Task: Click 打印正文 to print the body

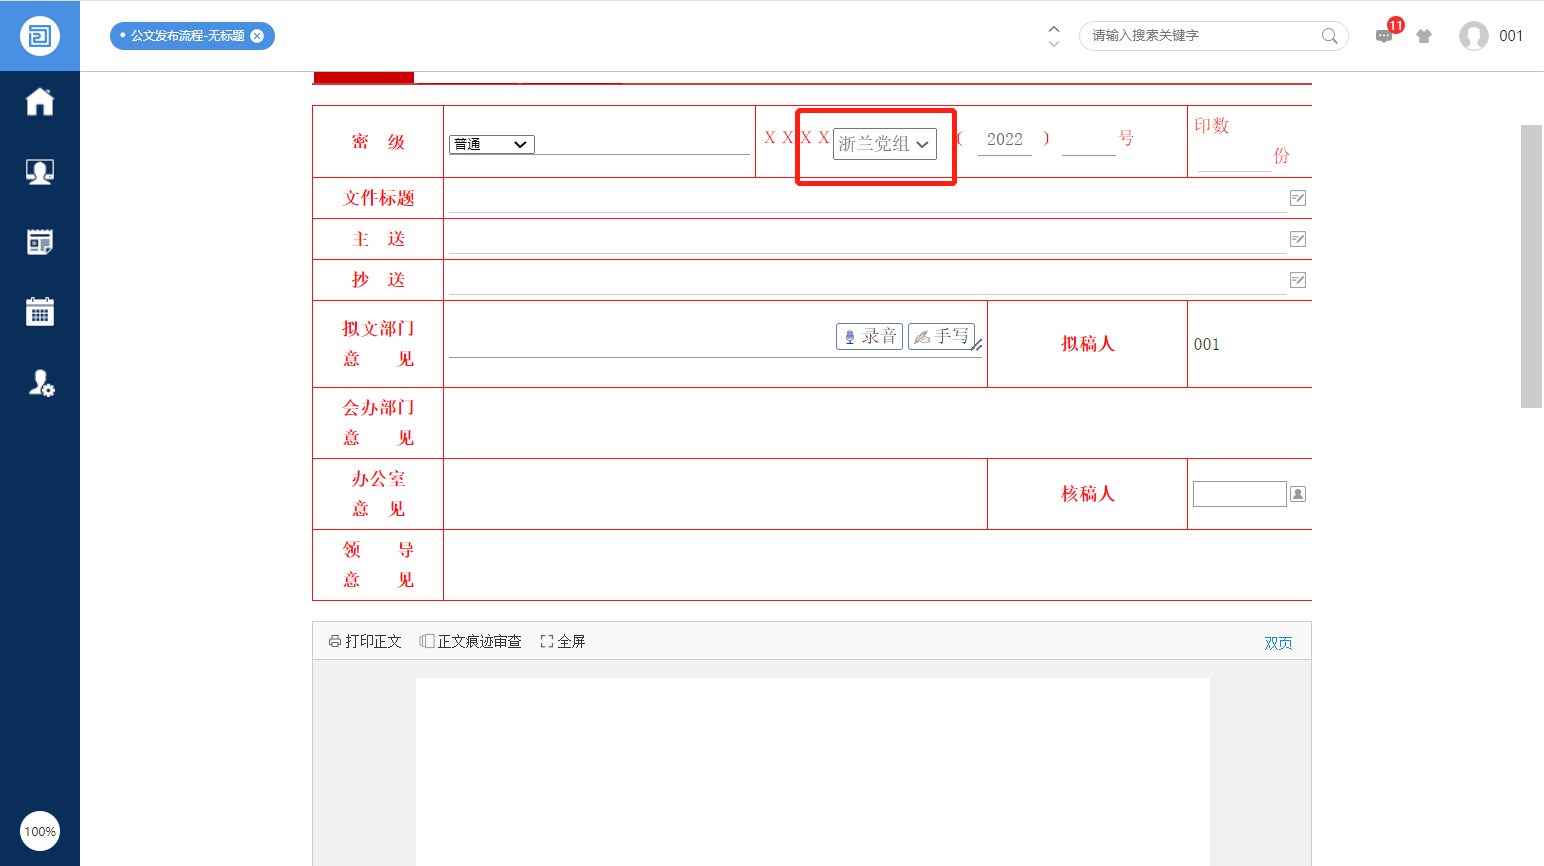Action: [x=365, y=641]
